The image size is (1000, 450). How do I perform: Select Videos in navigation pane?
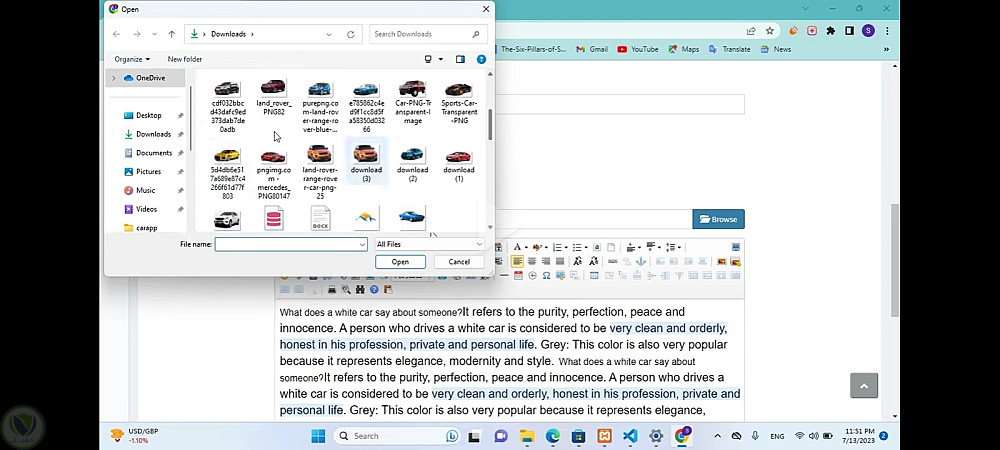coord(146,209)
